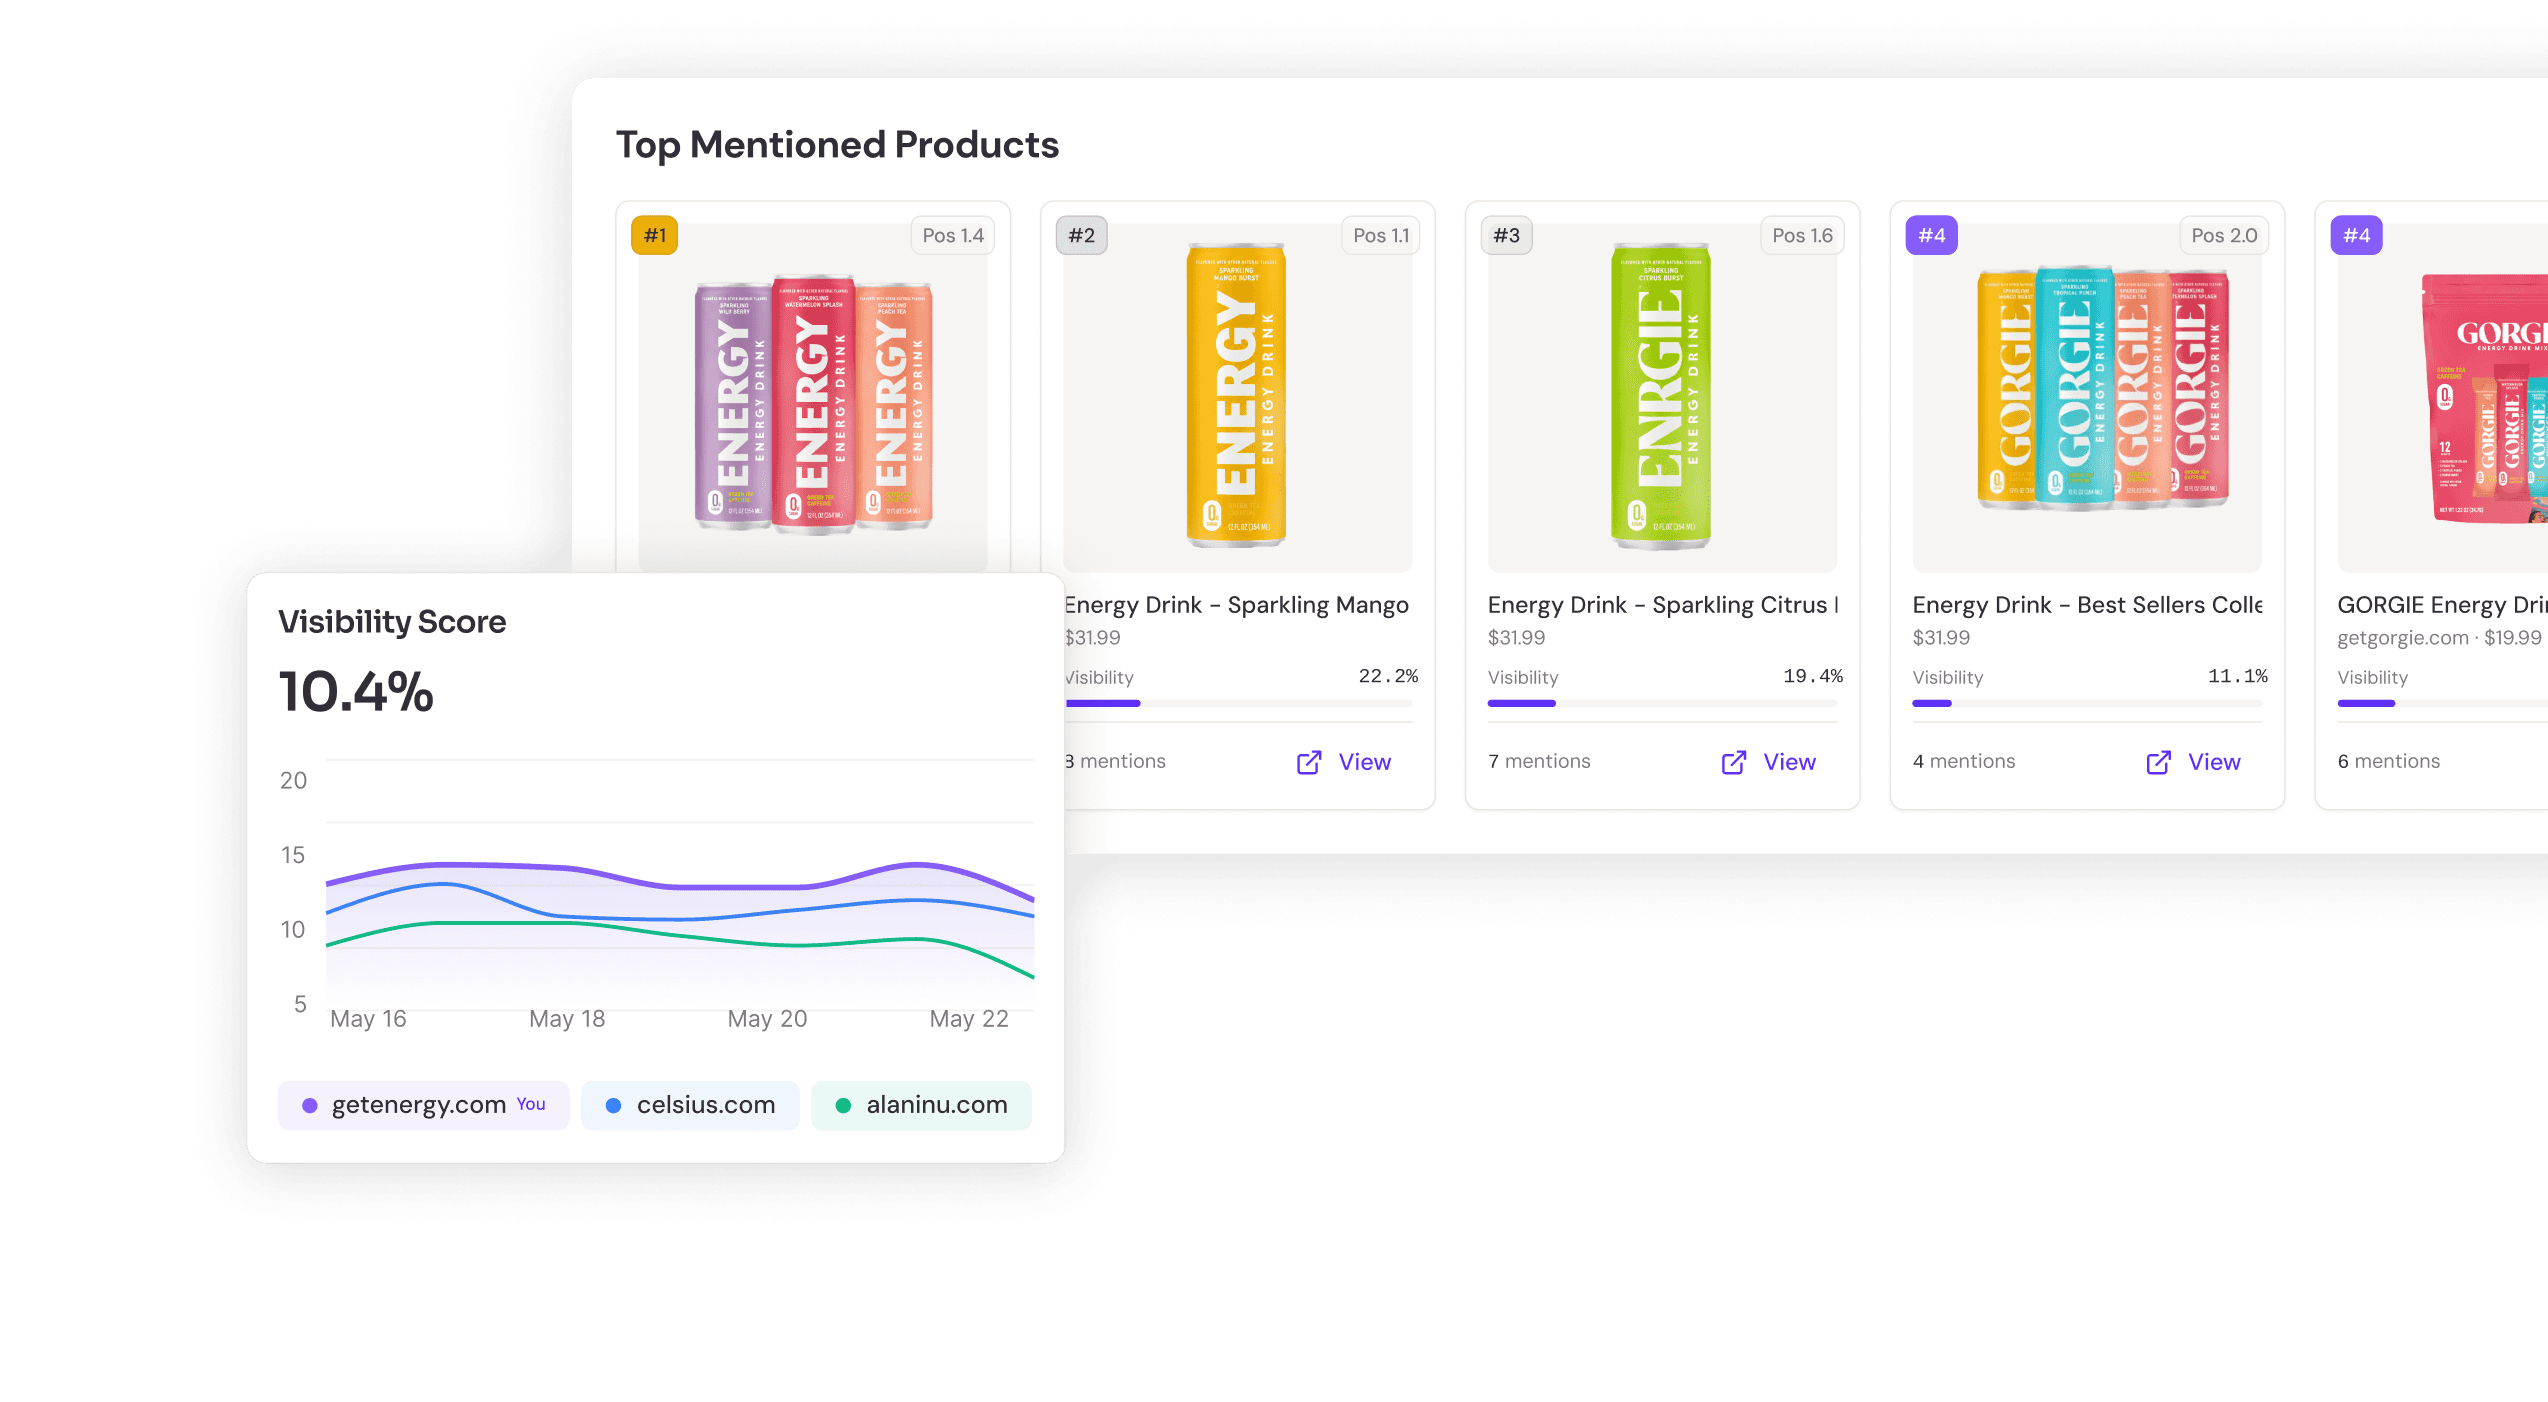
Task: Click the "6 mentions" count
Action: [2389, 761]
